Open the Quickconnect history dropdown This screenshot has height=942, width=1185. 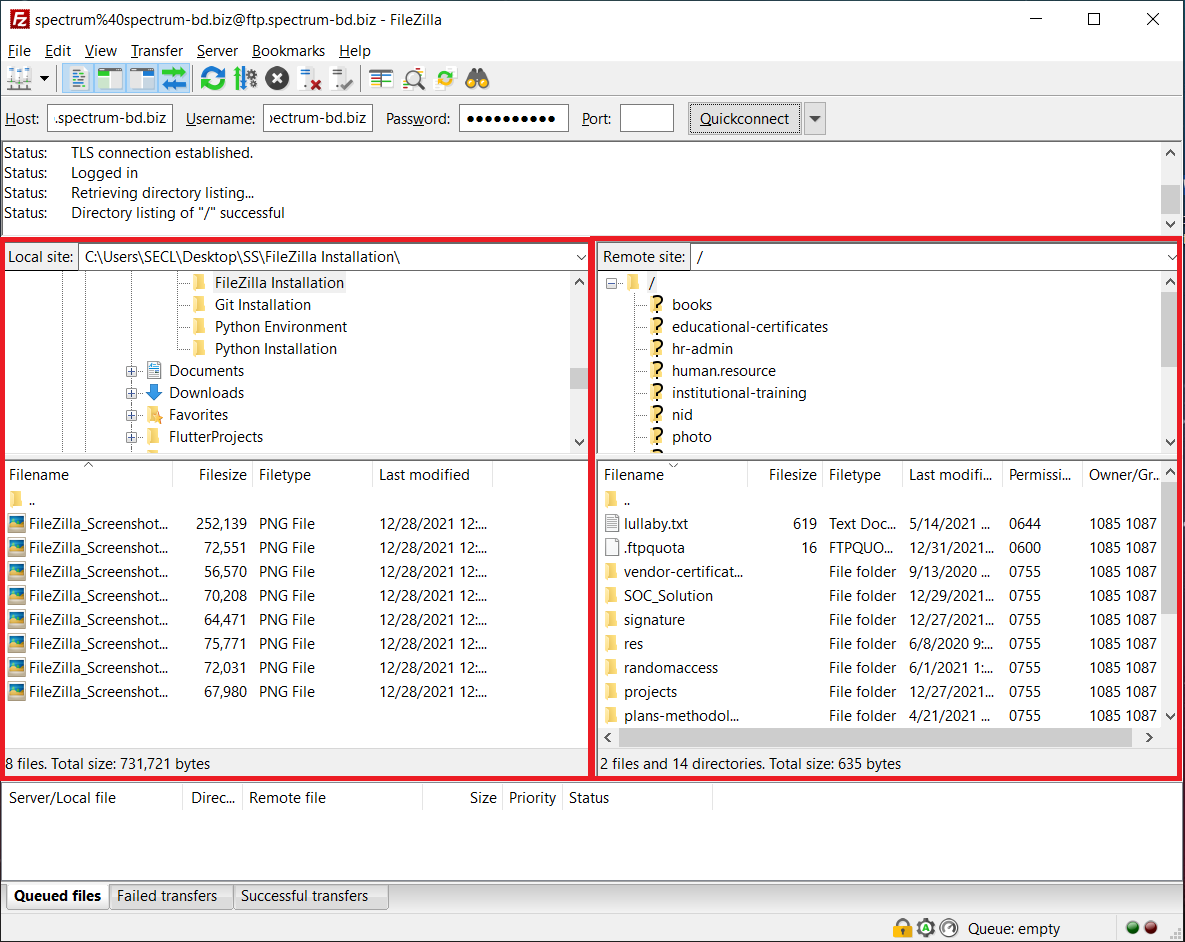coord(814,119)
